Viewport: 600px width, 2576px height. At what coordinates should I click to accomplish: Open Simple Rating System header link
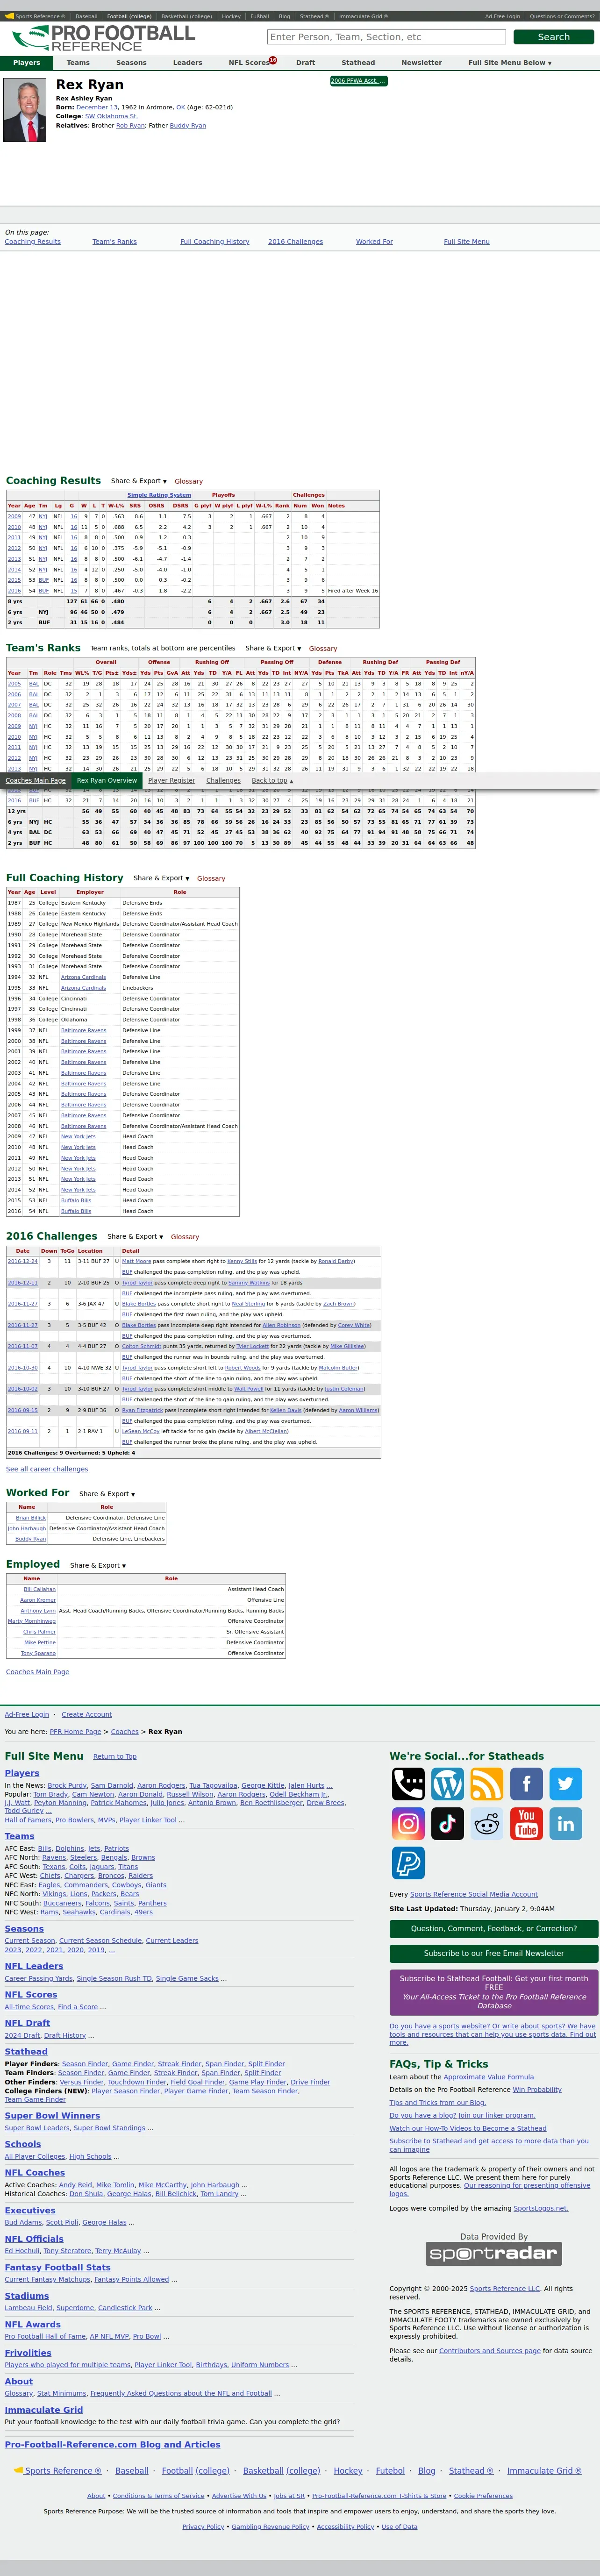click(x=159, y=495)
